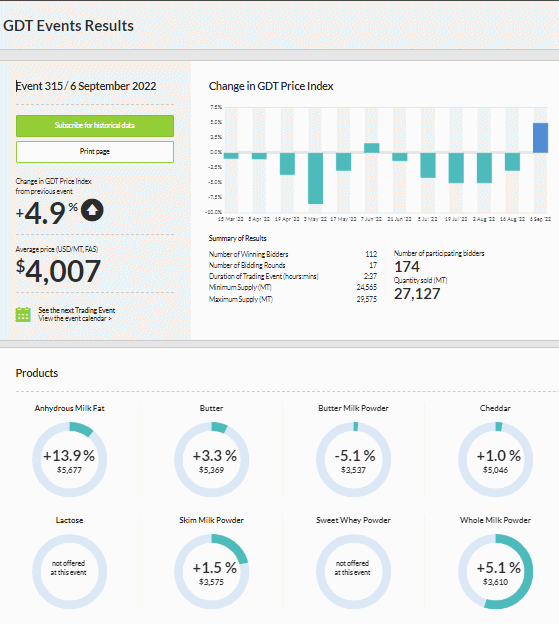This screenshot has height=624, width=559.
Task: Click the Change in GDT Price Index chart title
Action: 271,86
